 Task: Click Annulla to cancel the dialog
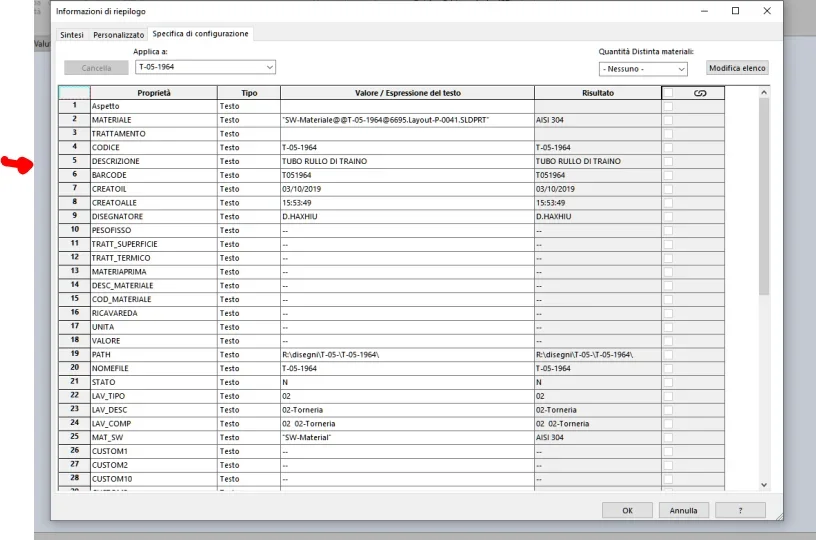point(684,510)
